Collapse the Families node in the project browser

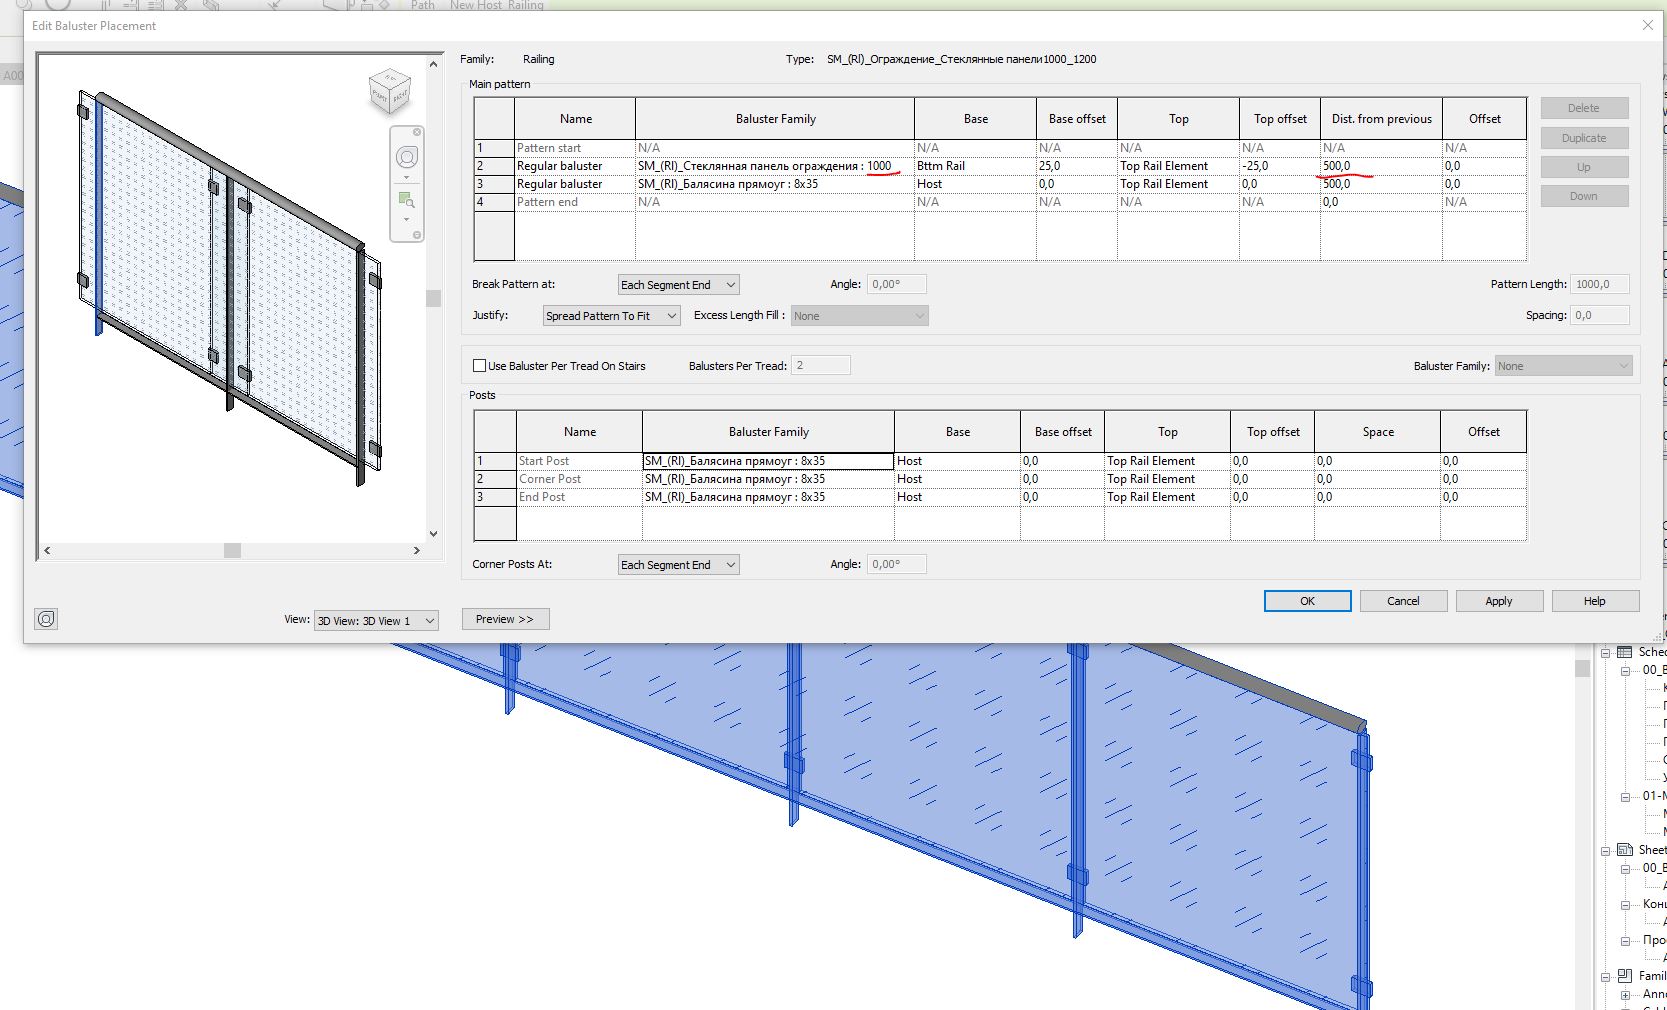1606,976
